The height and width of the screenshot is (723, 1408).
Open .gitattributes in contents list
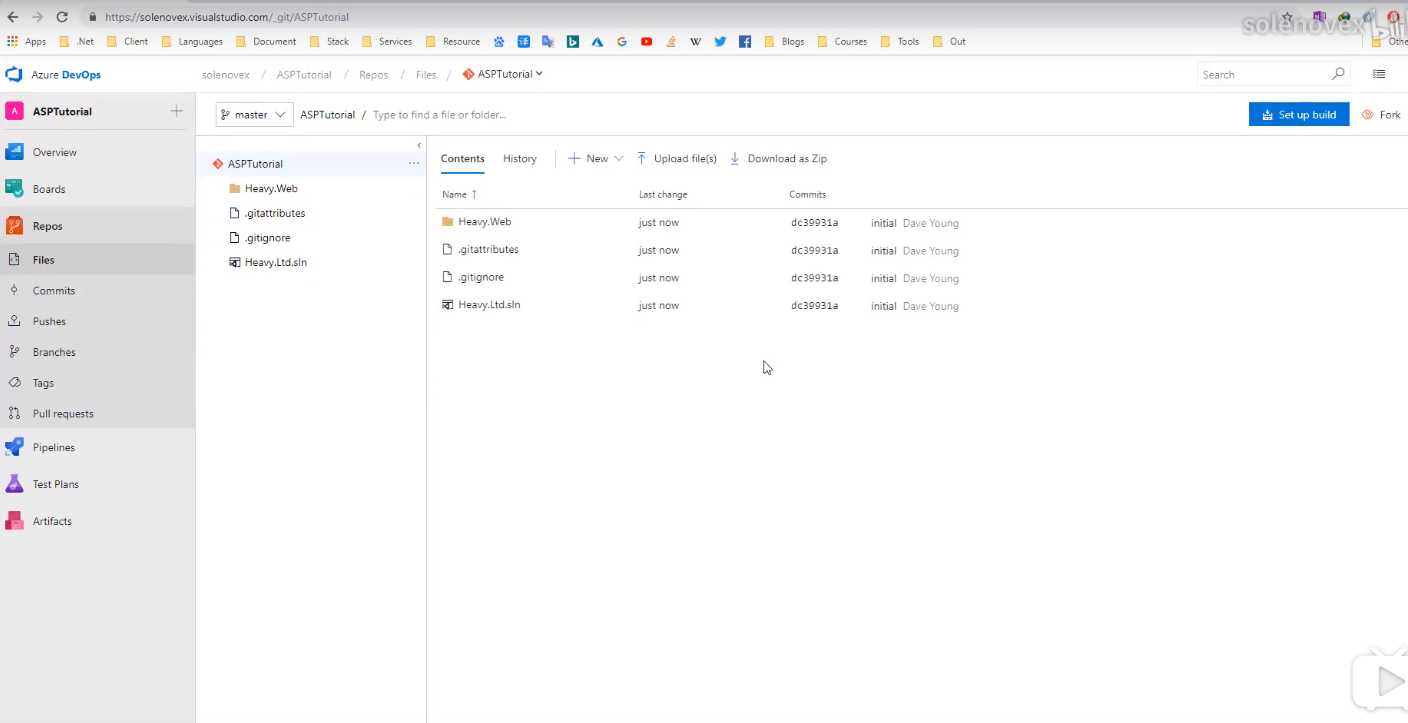pyautogui.click(x=488, y=249)
